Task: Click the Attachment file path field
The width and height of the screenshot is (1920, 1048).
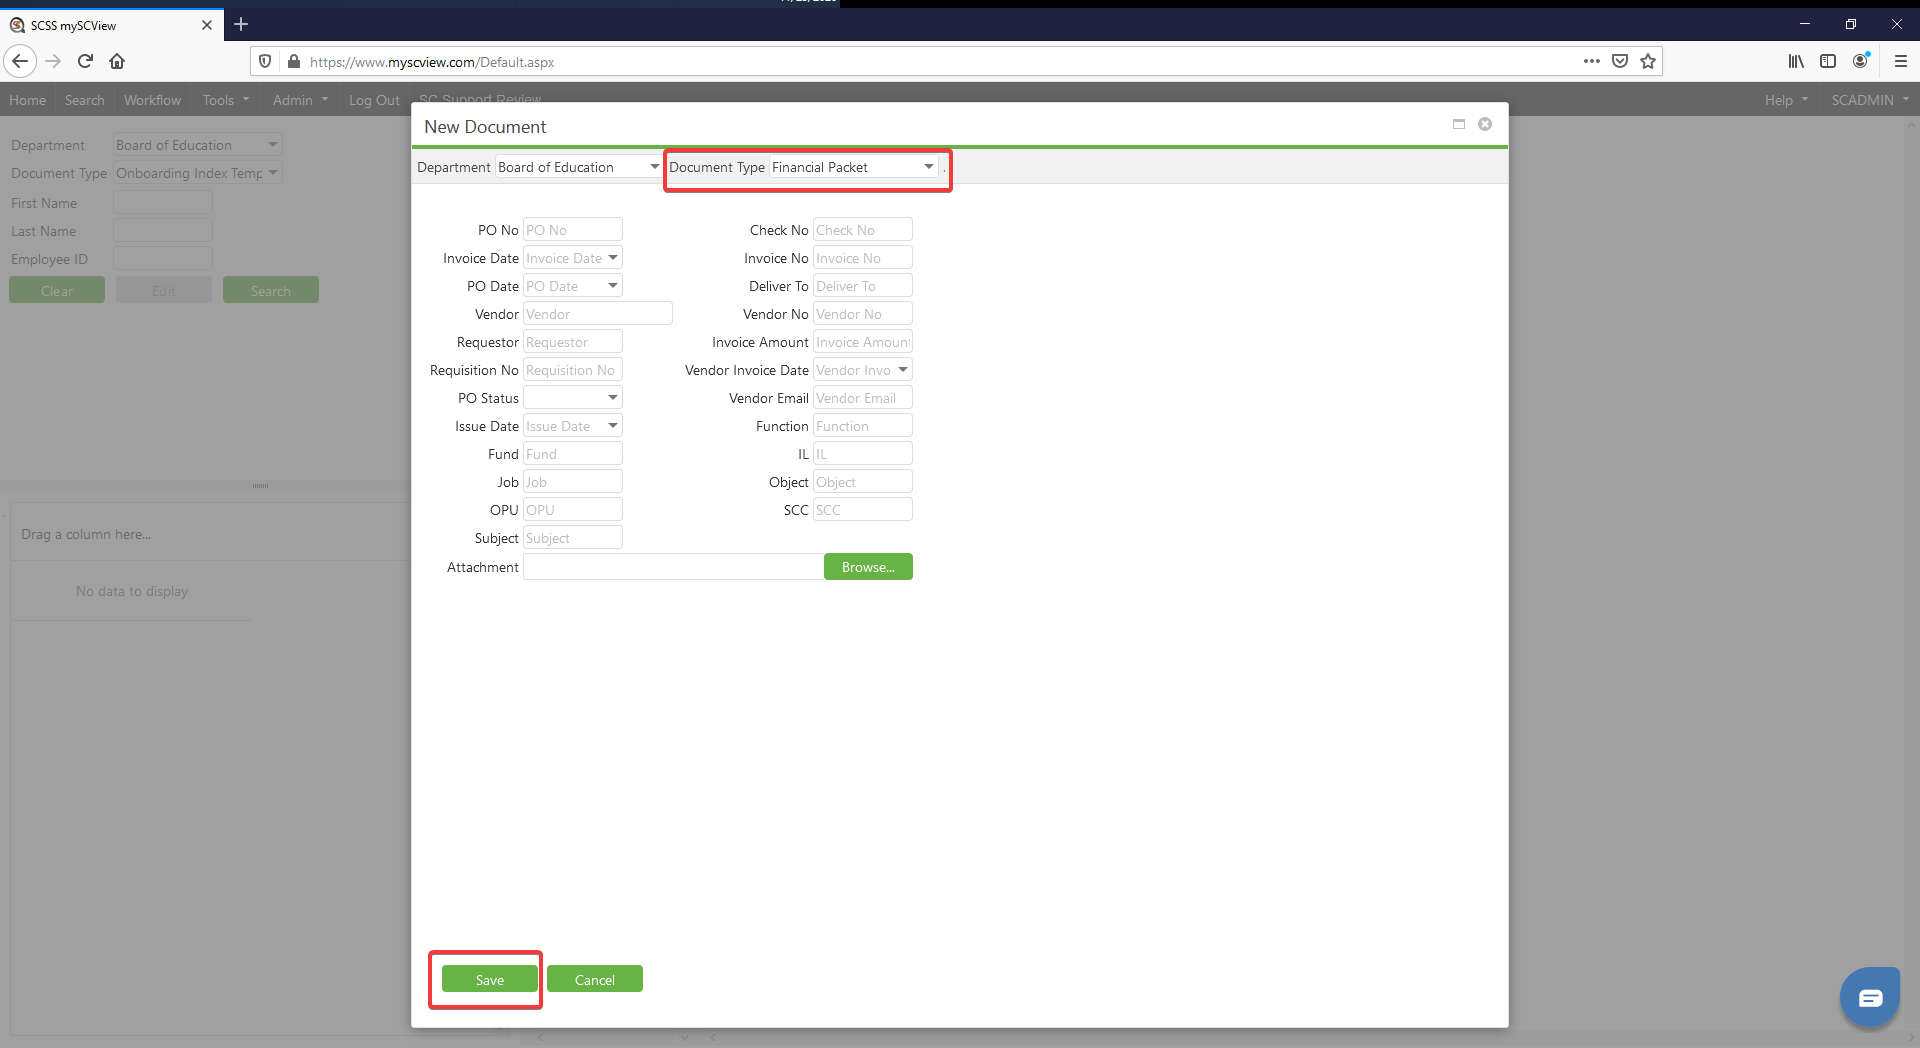Action: pos(673,567)
